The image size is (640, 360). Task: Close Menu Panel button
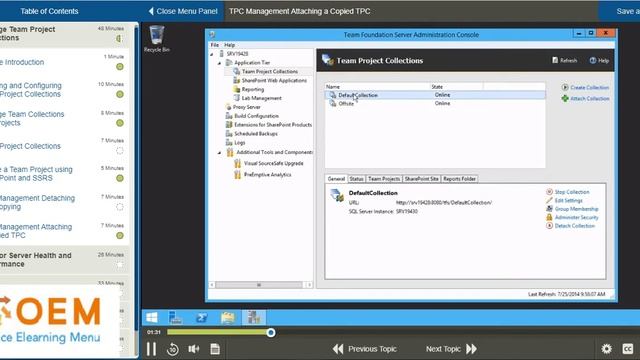(x=183, y=11)
